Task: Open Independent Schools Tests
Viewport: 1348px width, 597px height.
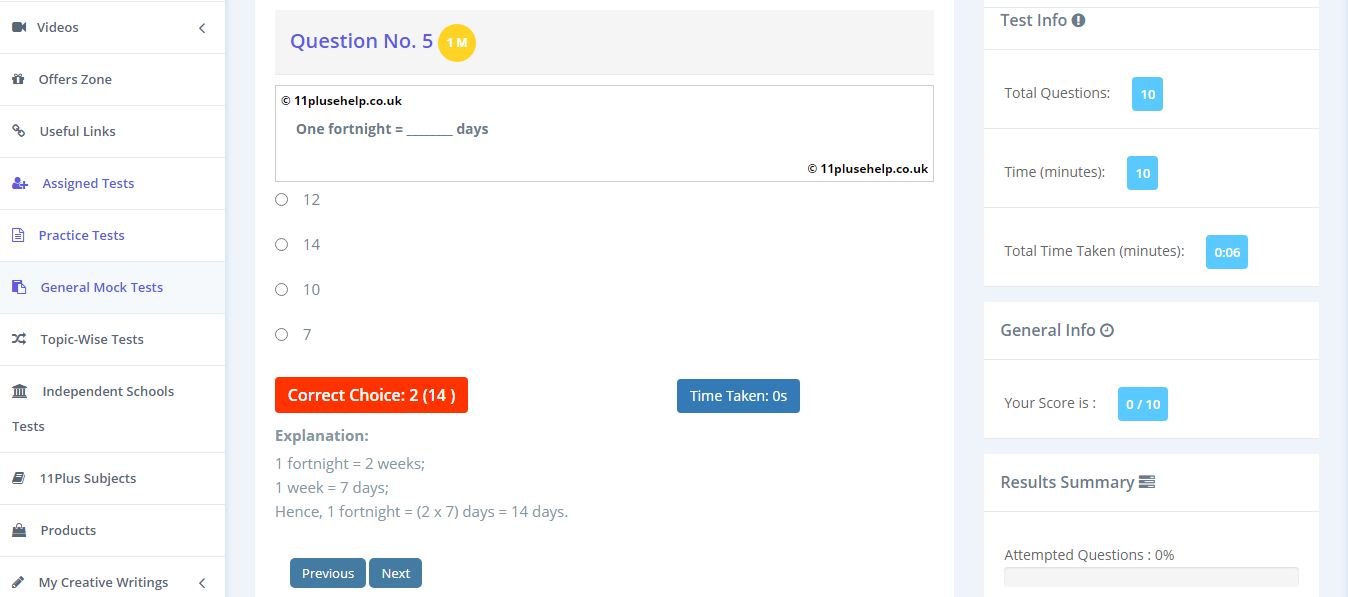Action: pos(112,408)
